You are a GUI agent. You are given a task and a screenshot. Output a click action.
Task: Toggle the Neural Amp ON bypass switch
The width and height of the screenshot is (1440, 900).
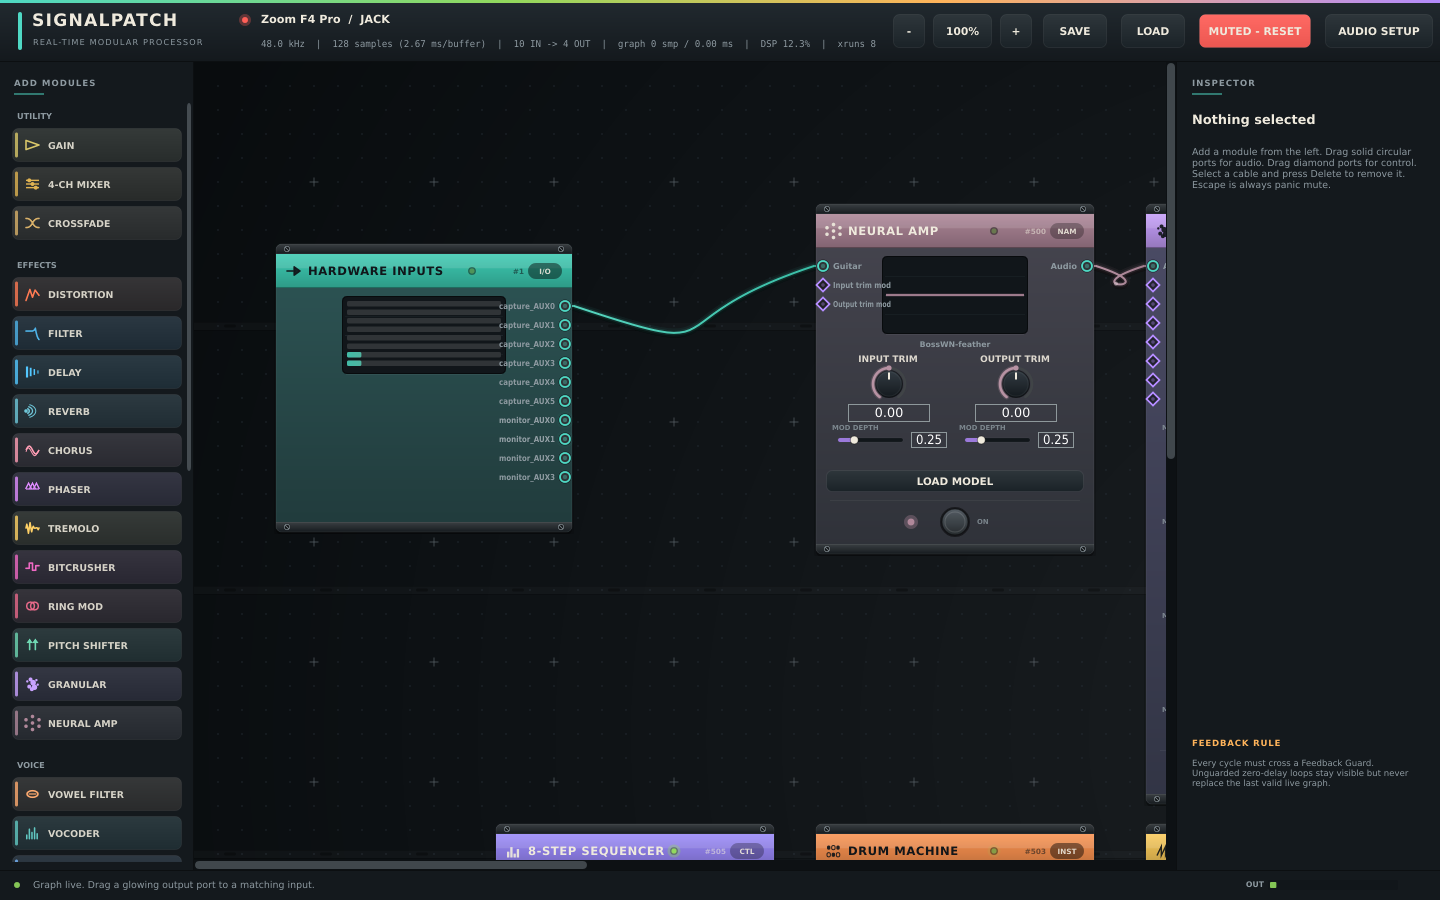[x=955, y=521]
